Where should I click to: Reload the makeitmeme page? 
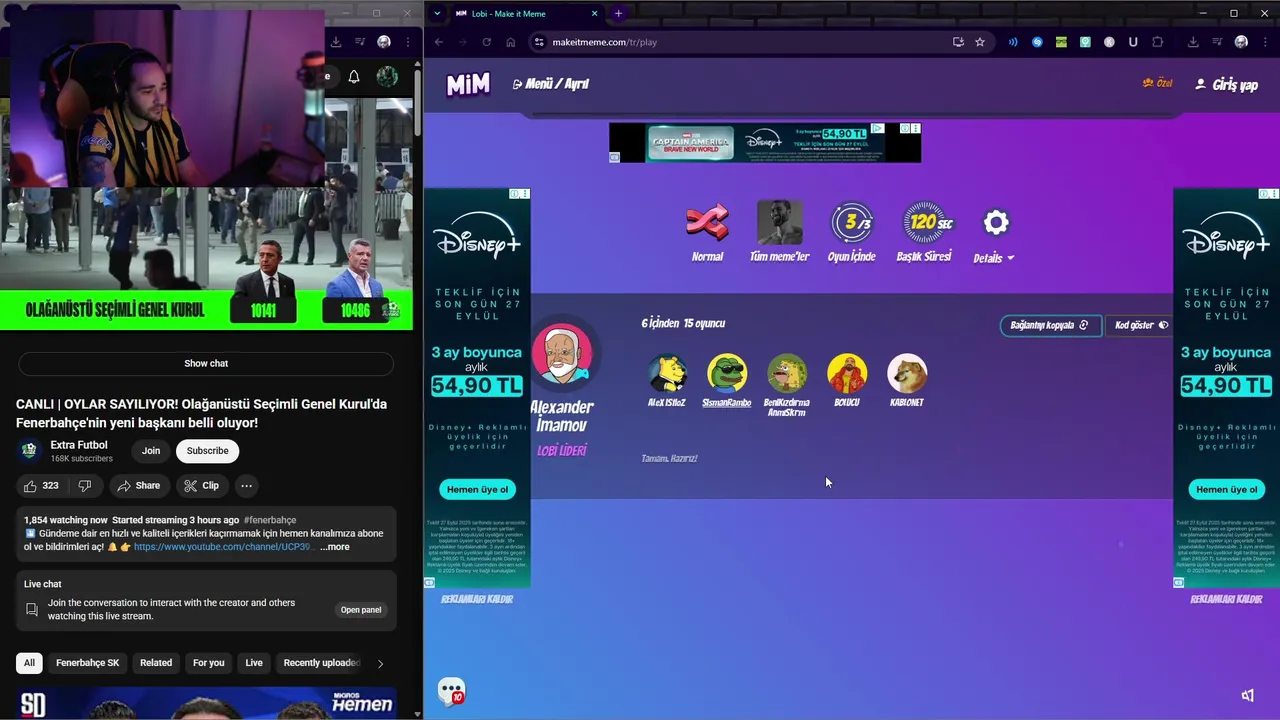coord(486,42)
